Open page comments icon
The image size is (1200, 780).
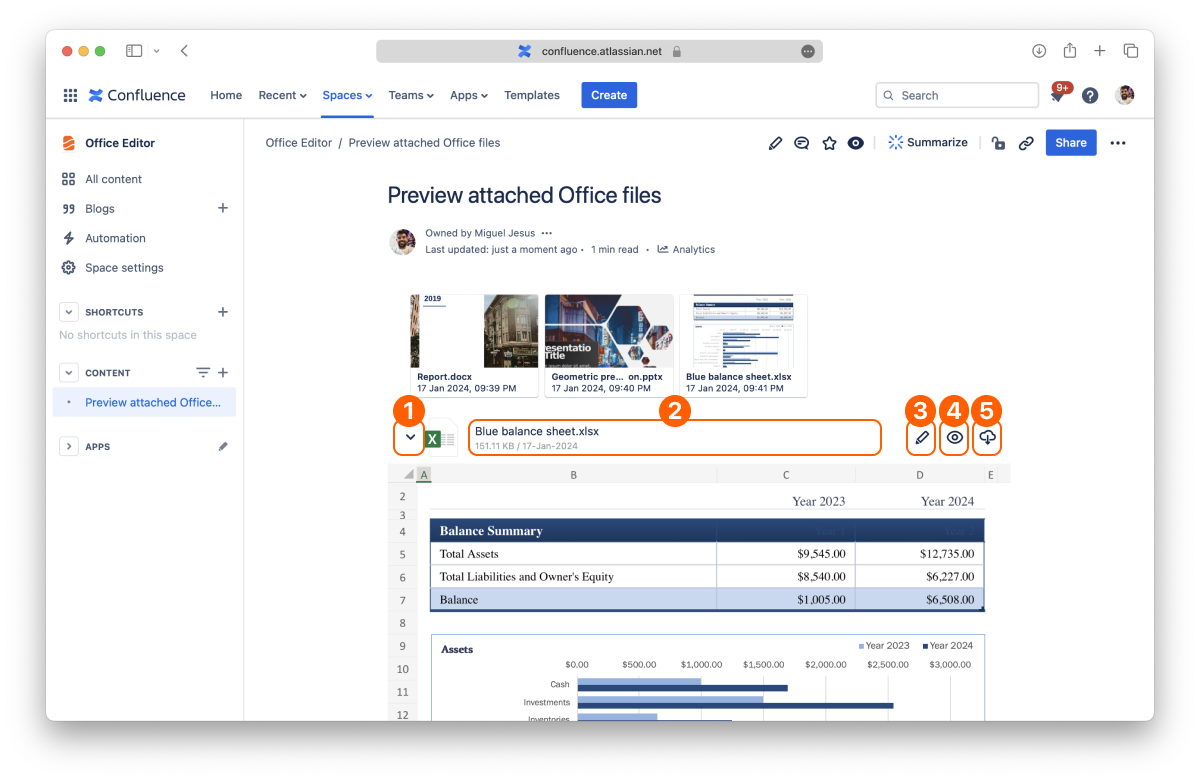[801, 143]
